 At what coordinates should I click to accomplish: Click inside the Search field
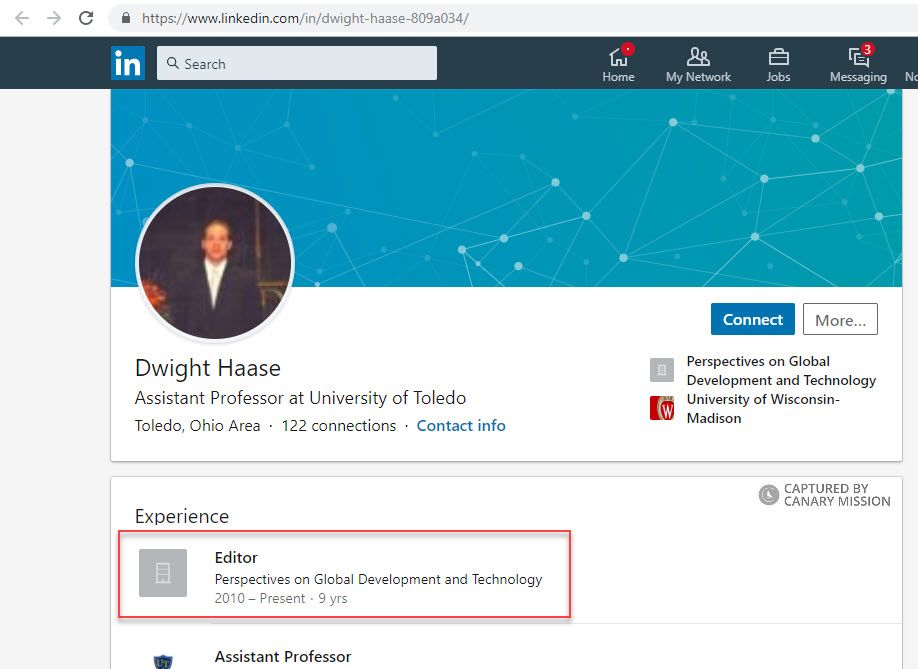pos(296,62)
